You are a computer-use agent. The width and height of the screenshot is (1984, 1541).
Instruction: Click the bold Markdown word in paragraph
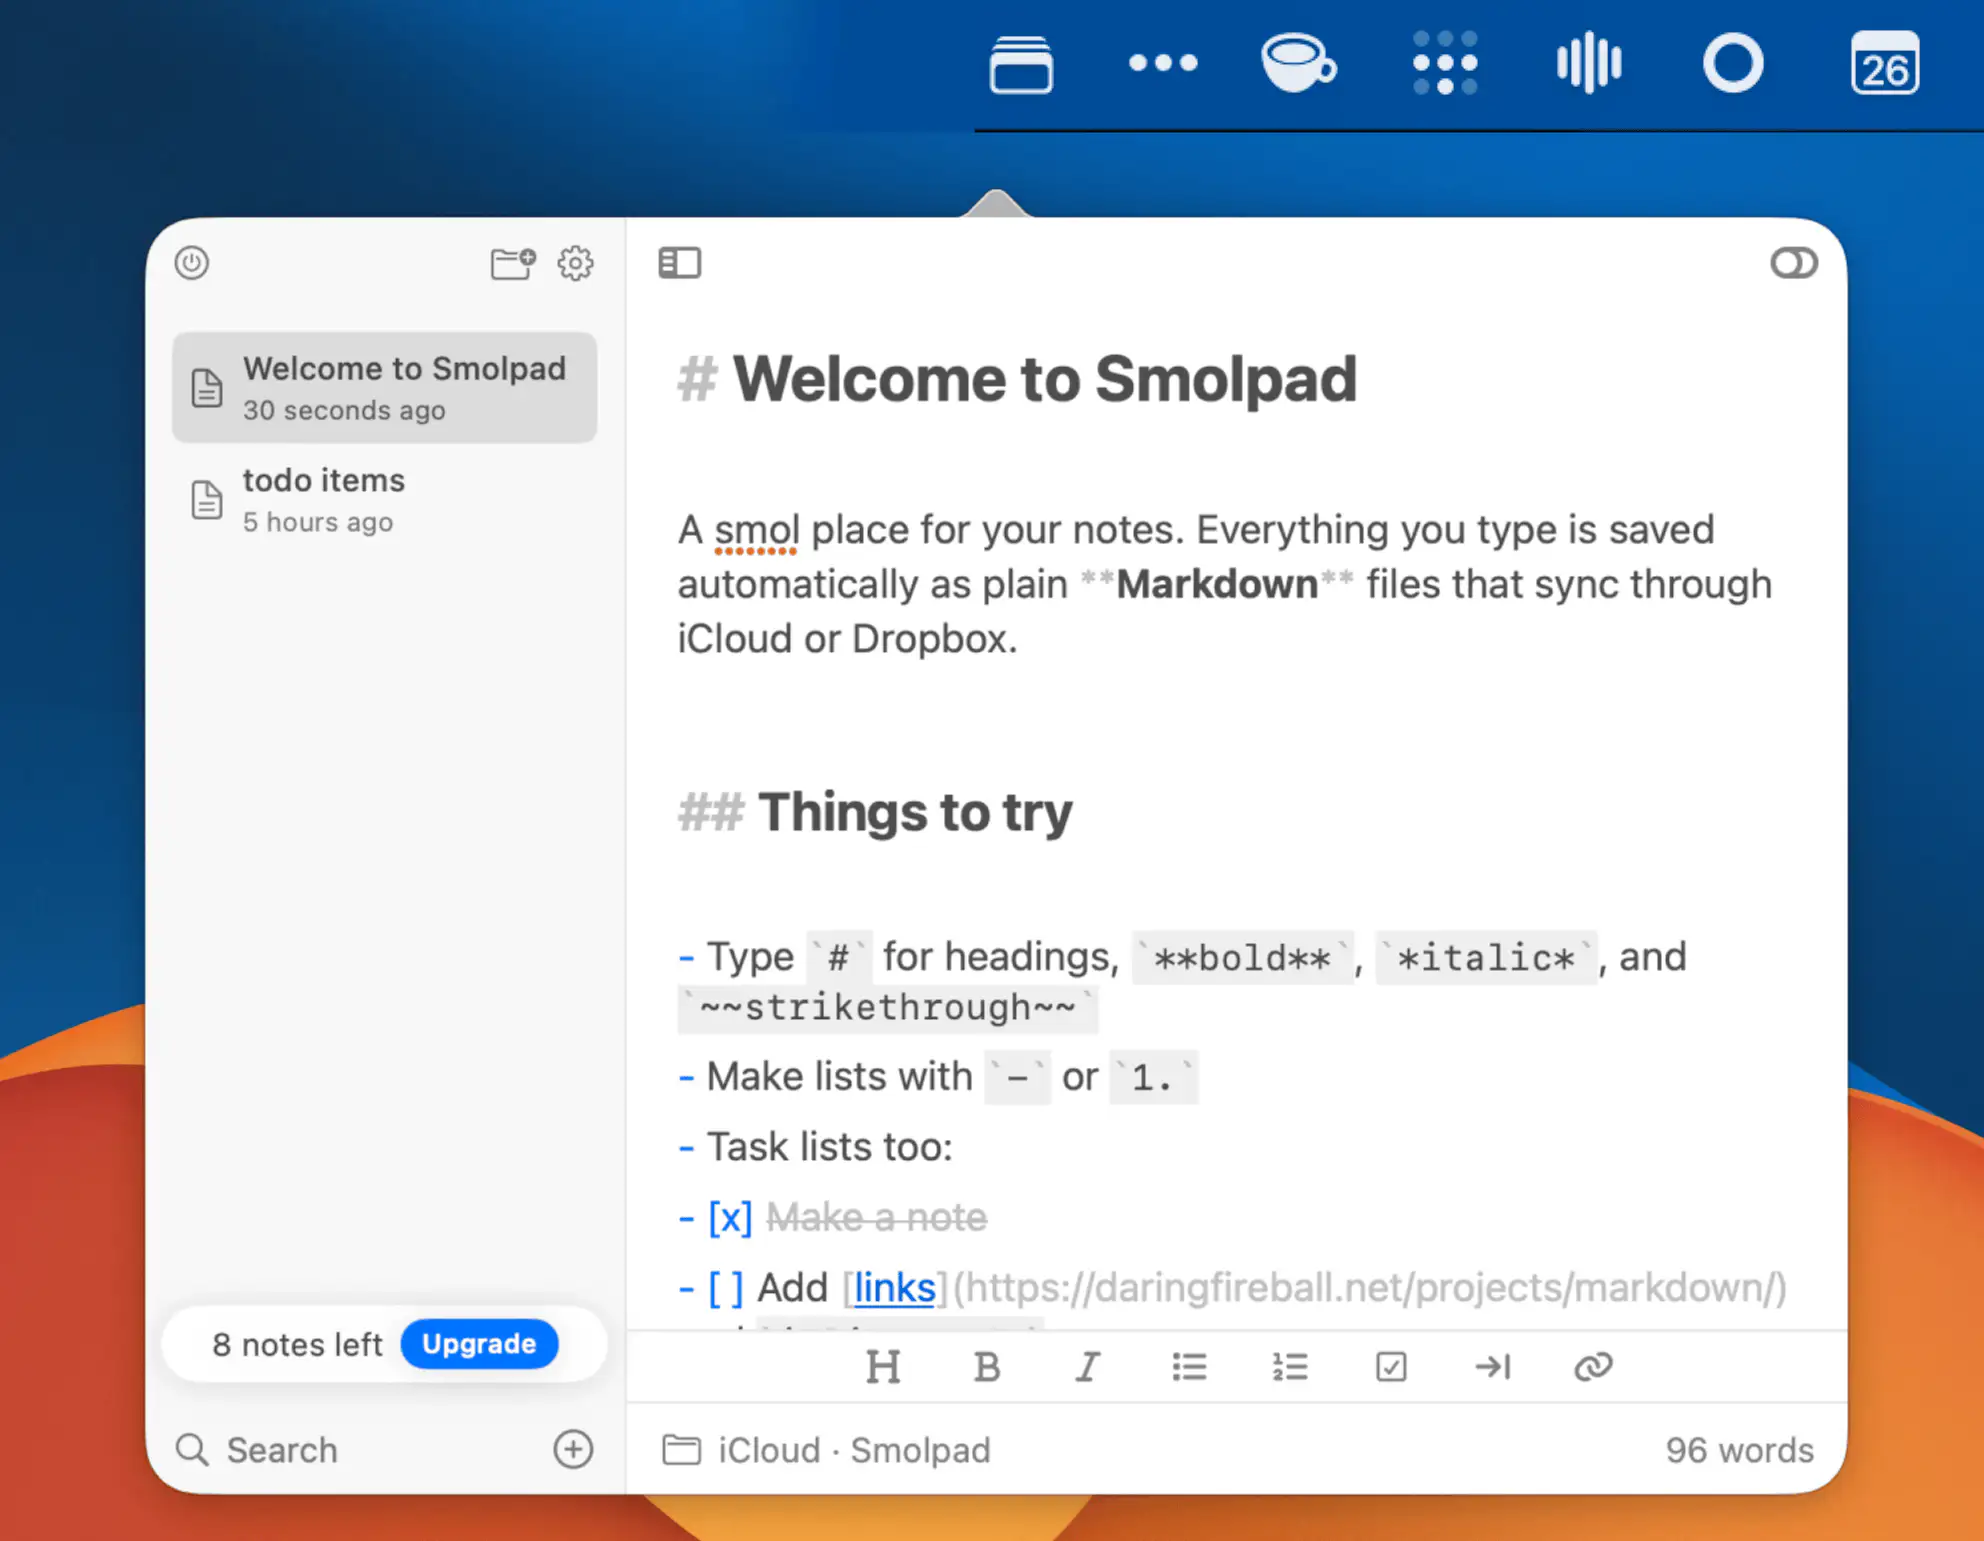[x=1217, y=584]
